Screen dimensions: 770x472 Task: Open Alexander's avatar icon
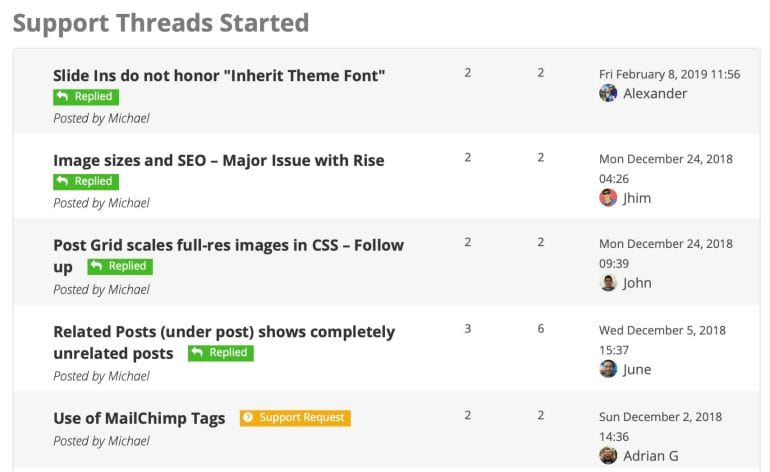608,93
